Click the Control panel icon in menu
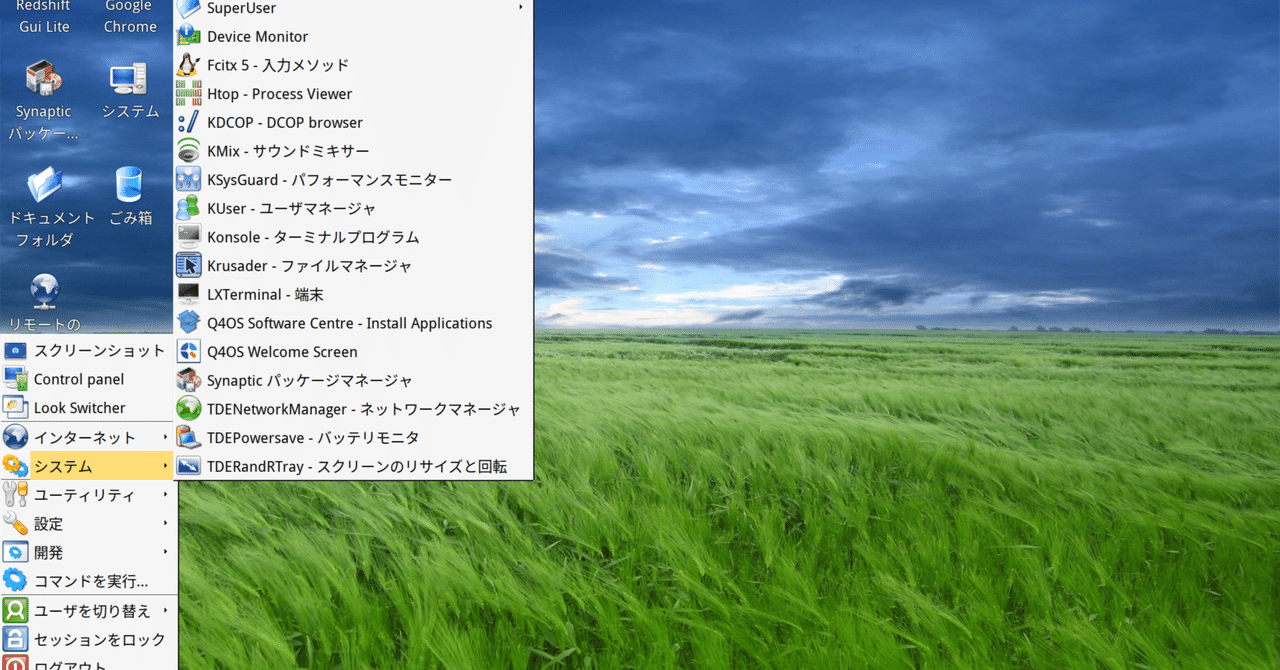The height and width of the screenshot is (670, 1280). [x=15, y=379]
